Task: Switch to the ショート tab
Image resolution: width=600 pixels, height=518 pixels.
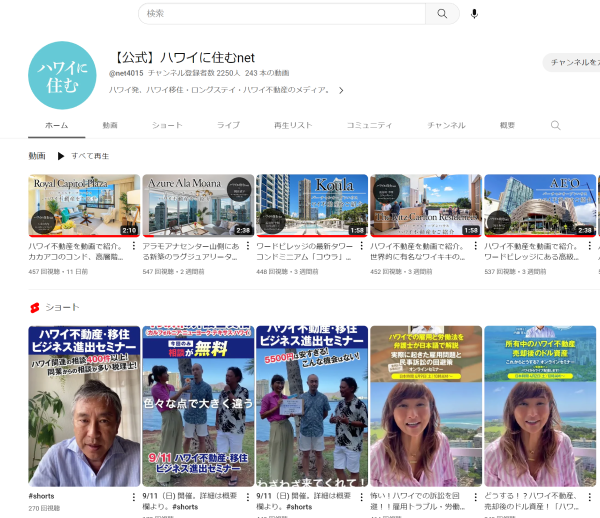Action: coord(167,125)
